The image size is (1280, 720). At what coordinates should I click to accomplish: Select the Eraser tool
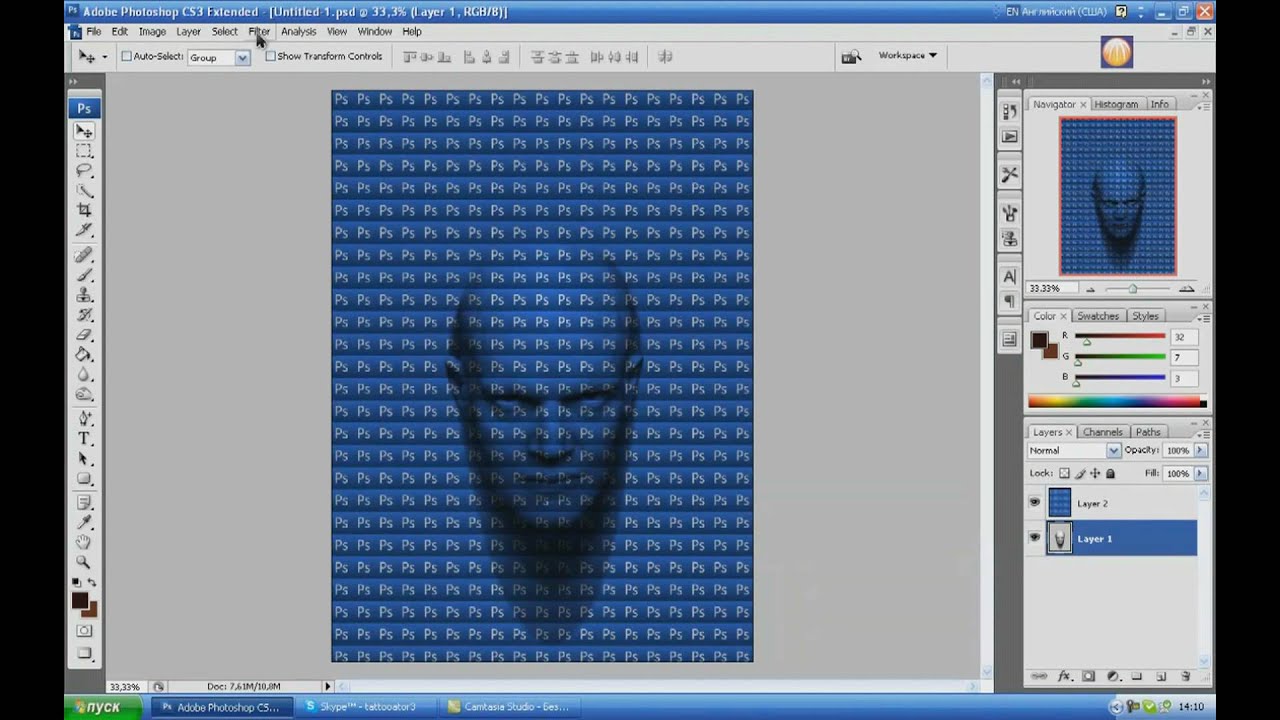(84, 335)
